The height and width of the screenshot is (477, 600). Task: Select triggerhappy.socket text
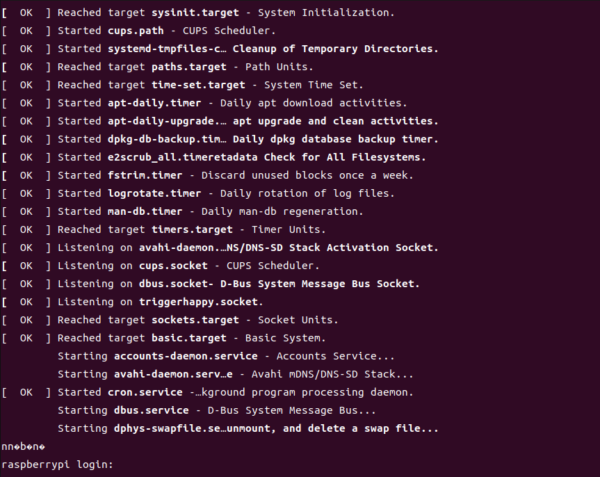click(198, 302)
